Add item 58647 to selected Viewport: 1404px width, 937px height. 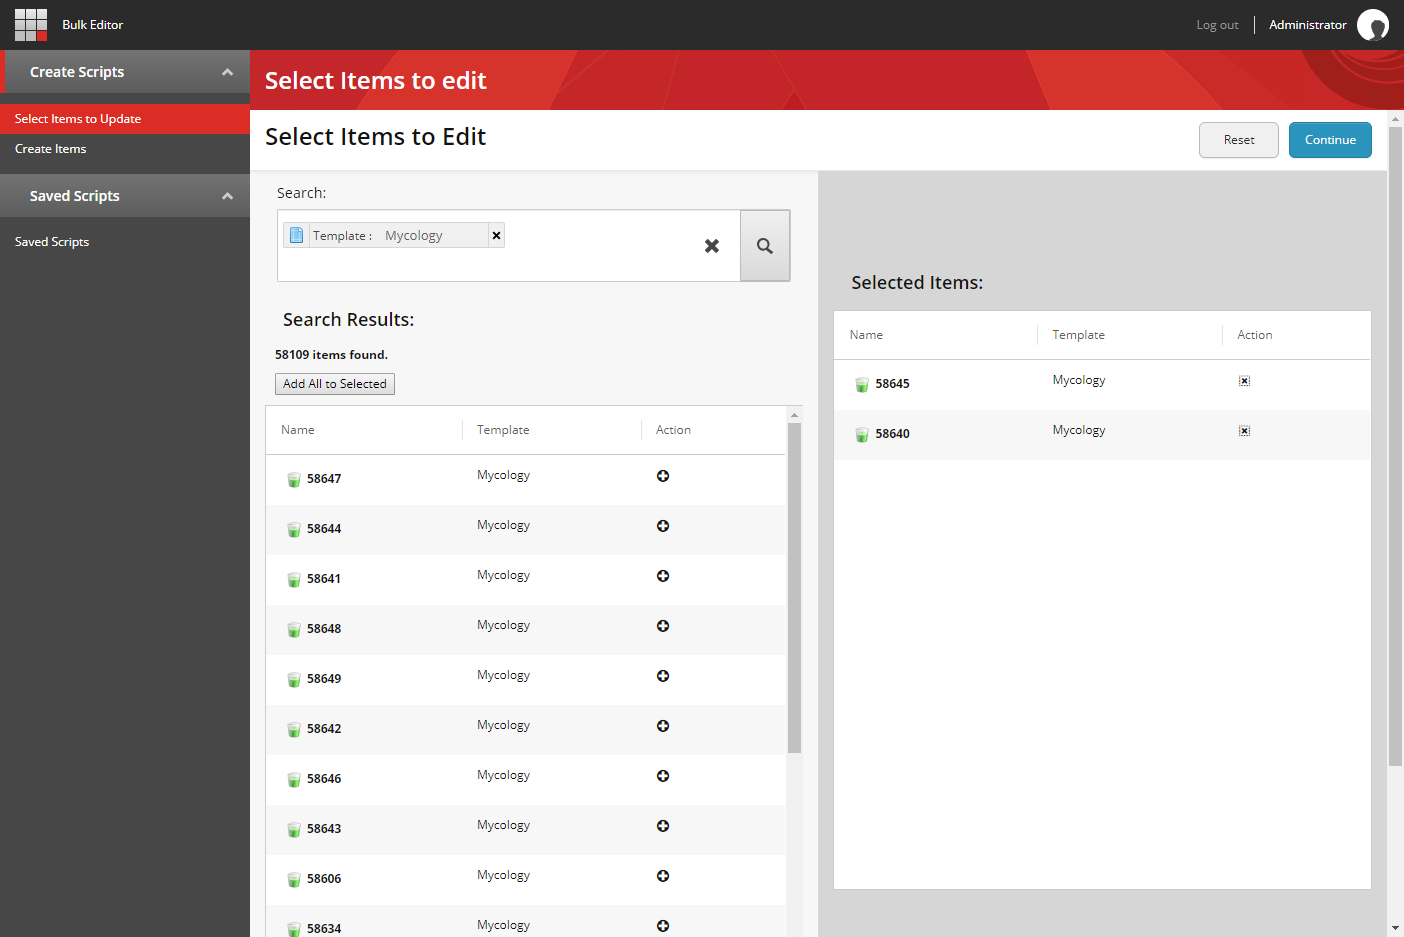(x=663, y=476)
